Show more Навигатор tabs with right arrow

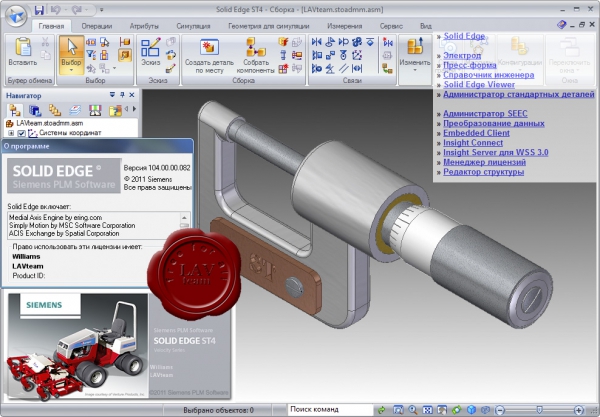tap(134, 109)
